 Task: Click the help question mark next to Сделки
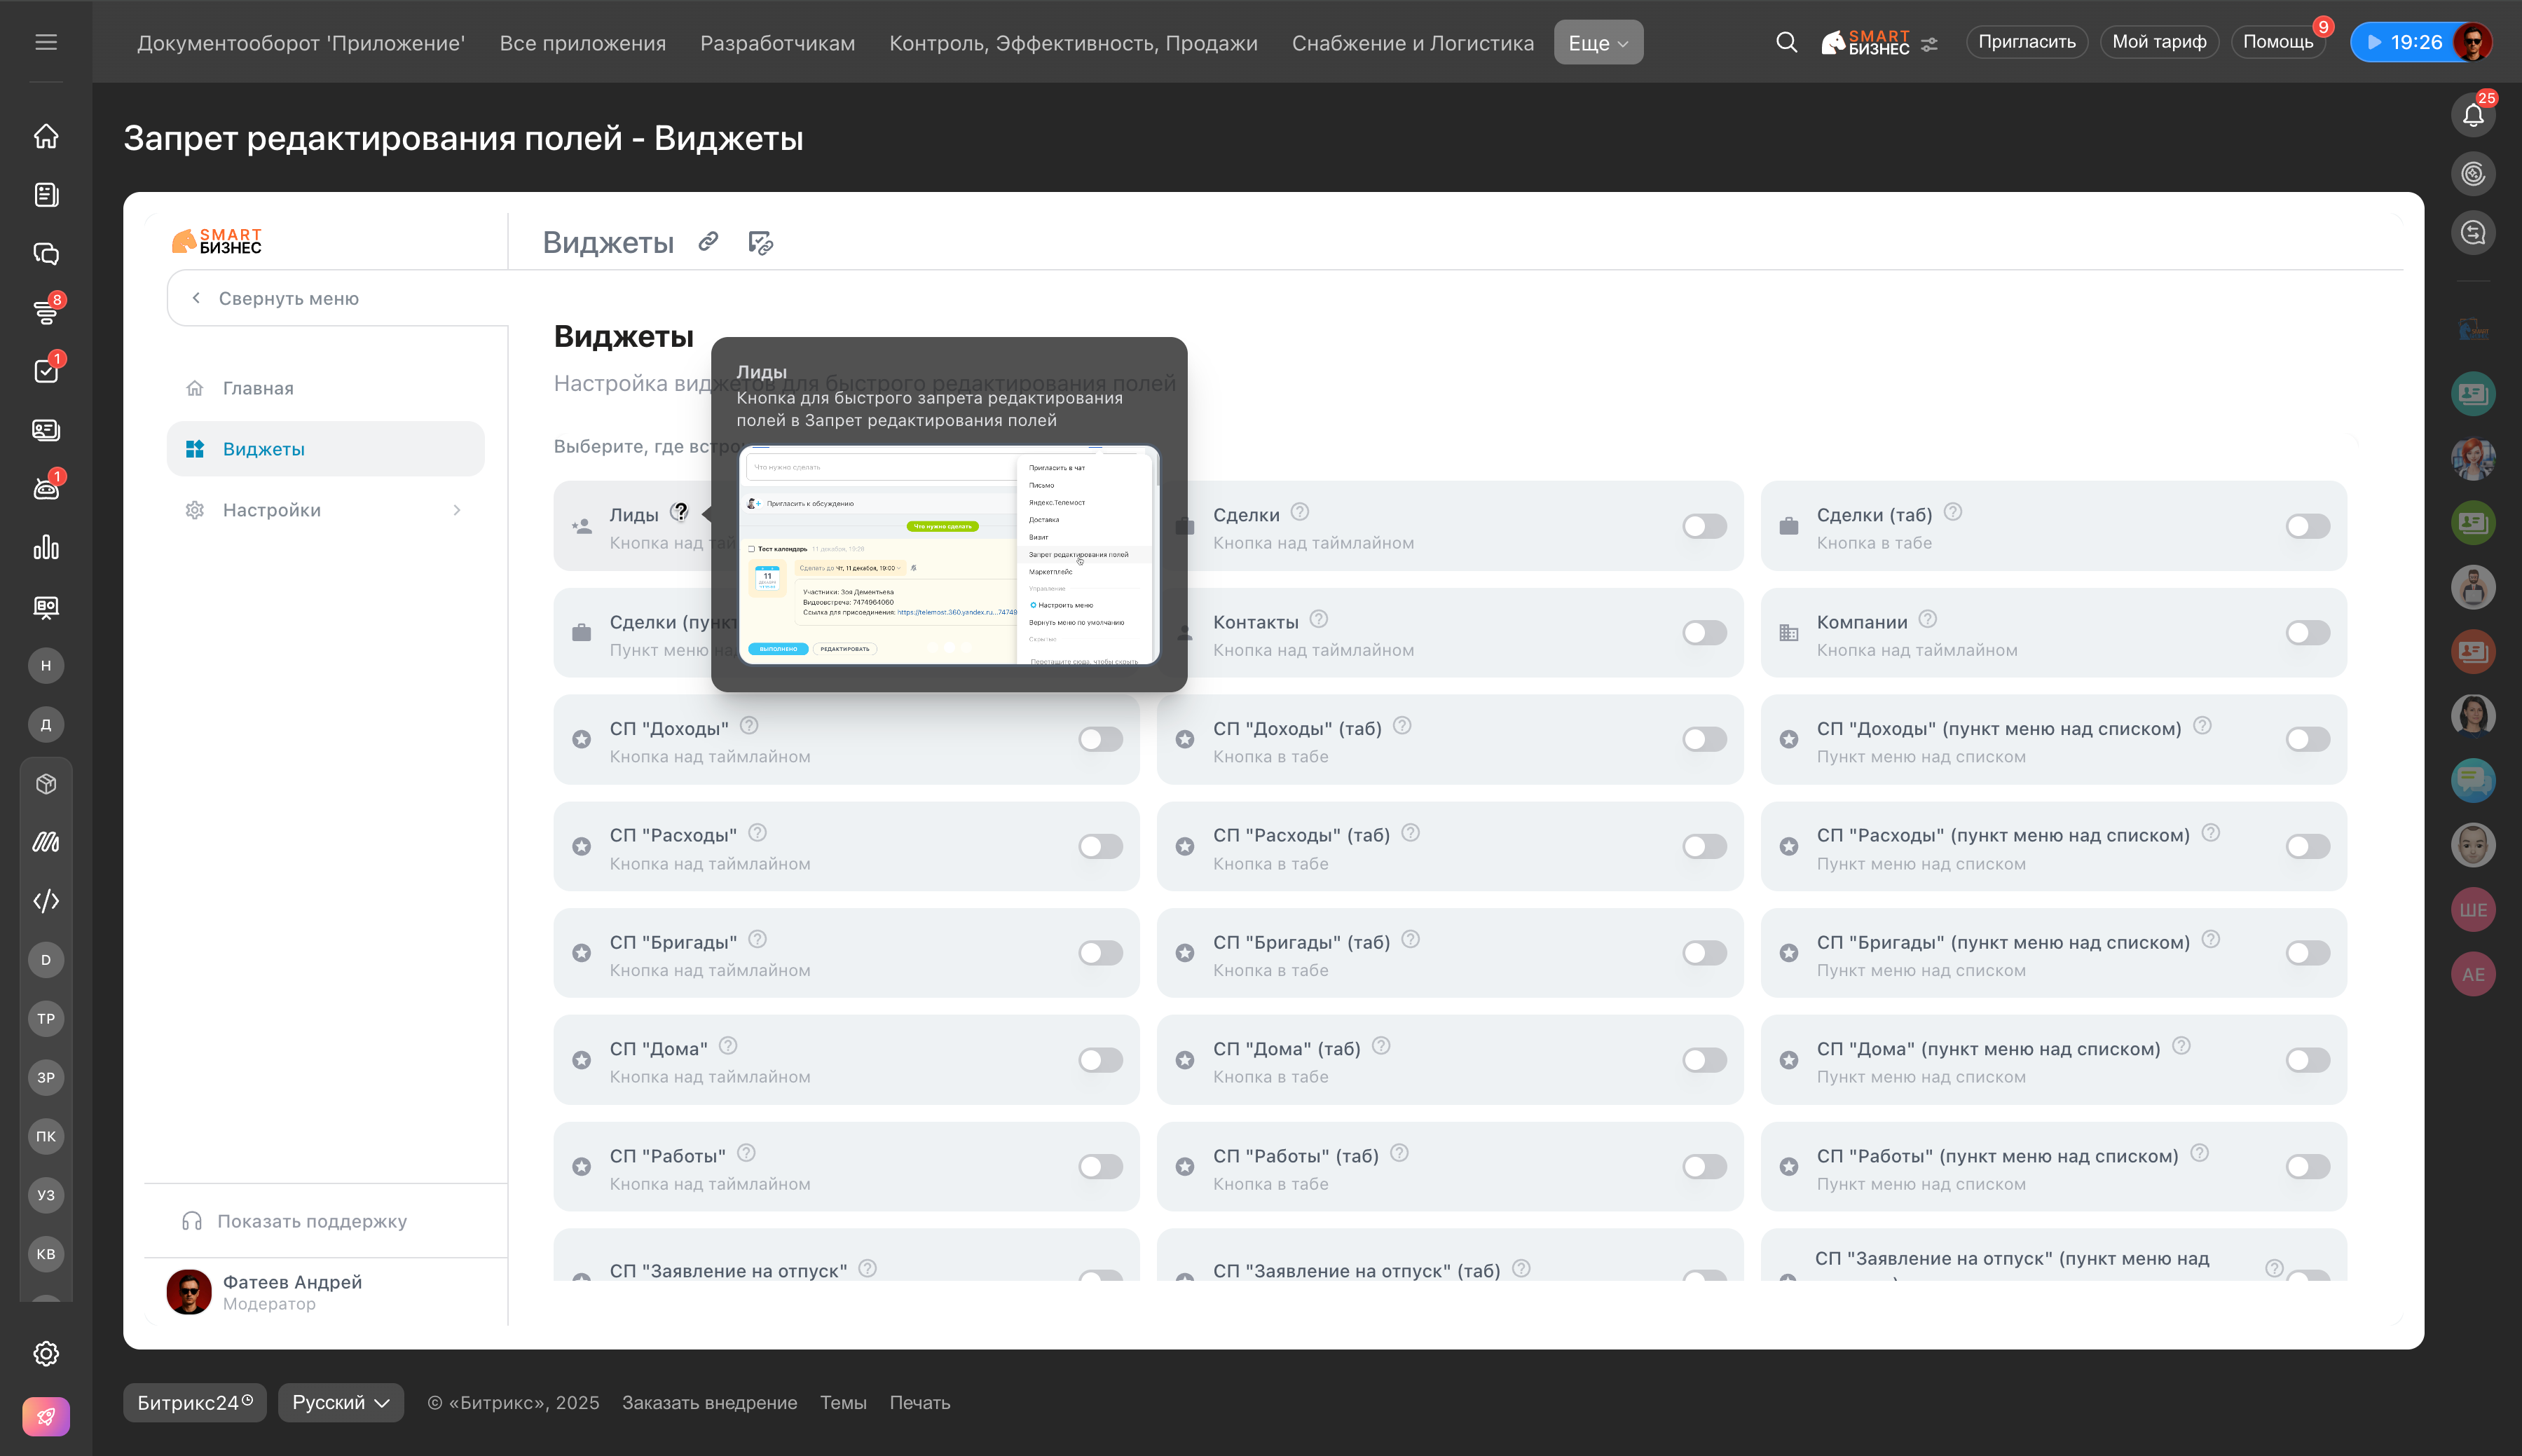pos(1299,512)
